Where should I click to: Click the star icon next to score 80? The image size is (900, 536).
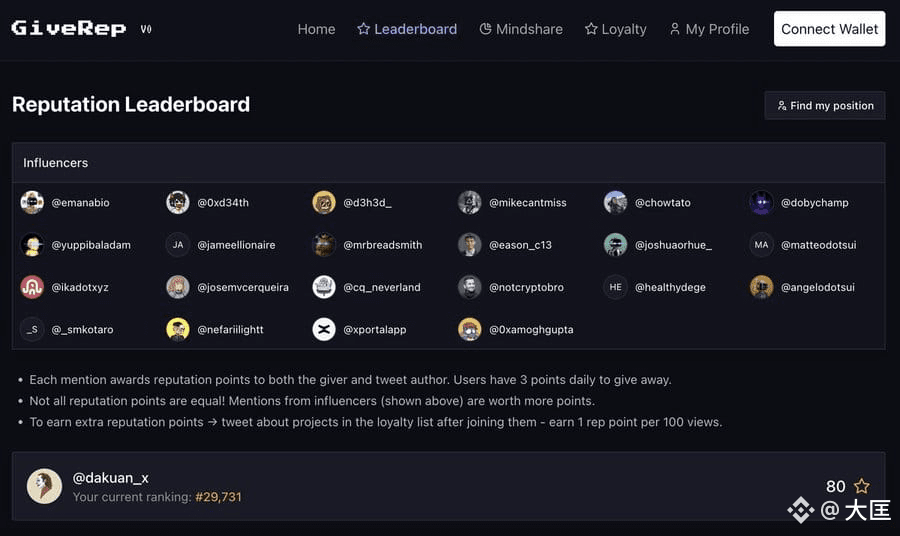tap(862, 486)
